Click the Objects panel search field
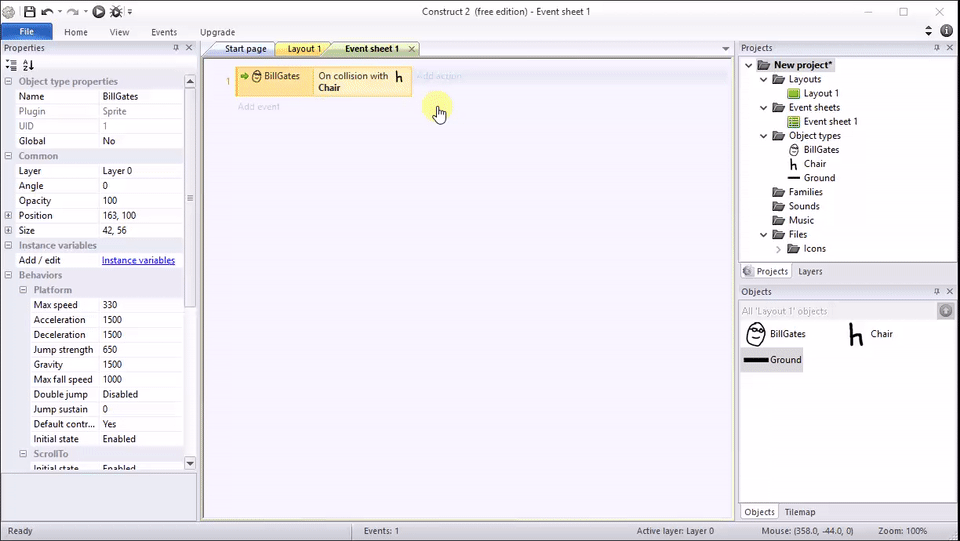This screenshot has width=960, height=541. tap(838, 311)
